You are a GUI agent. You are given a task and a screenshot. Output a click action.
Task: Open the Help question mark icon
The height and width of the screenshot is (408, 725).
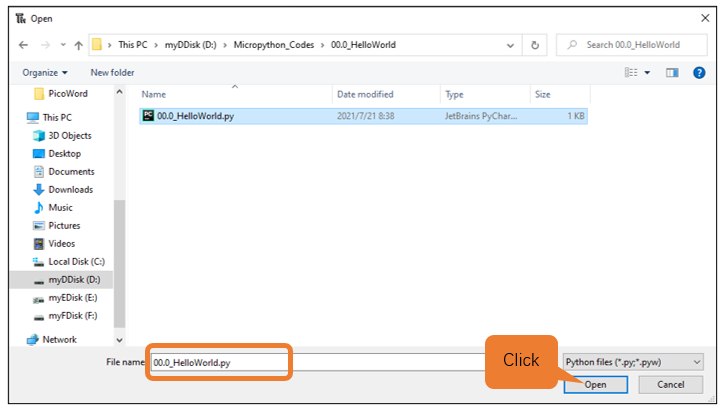699,73
